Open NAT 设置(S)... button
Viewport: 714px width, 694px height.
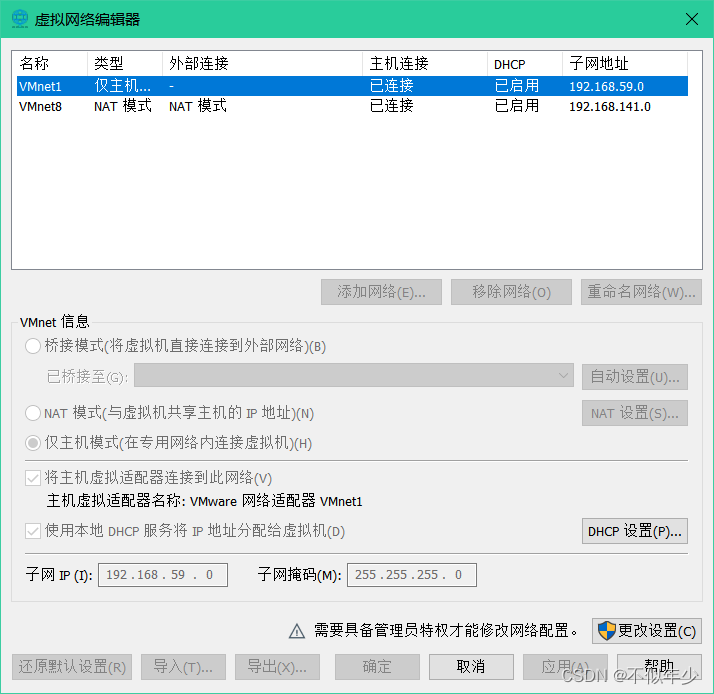point(635,413)
